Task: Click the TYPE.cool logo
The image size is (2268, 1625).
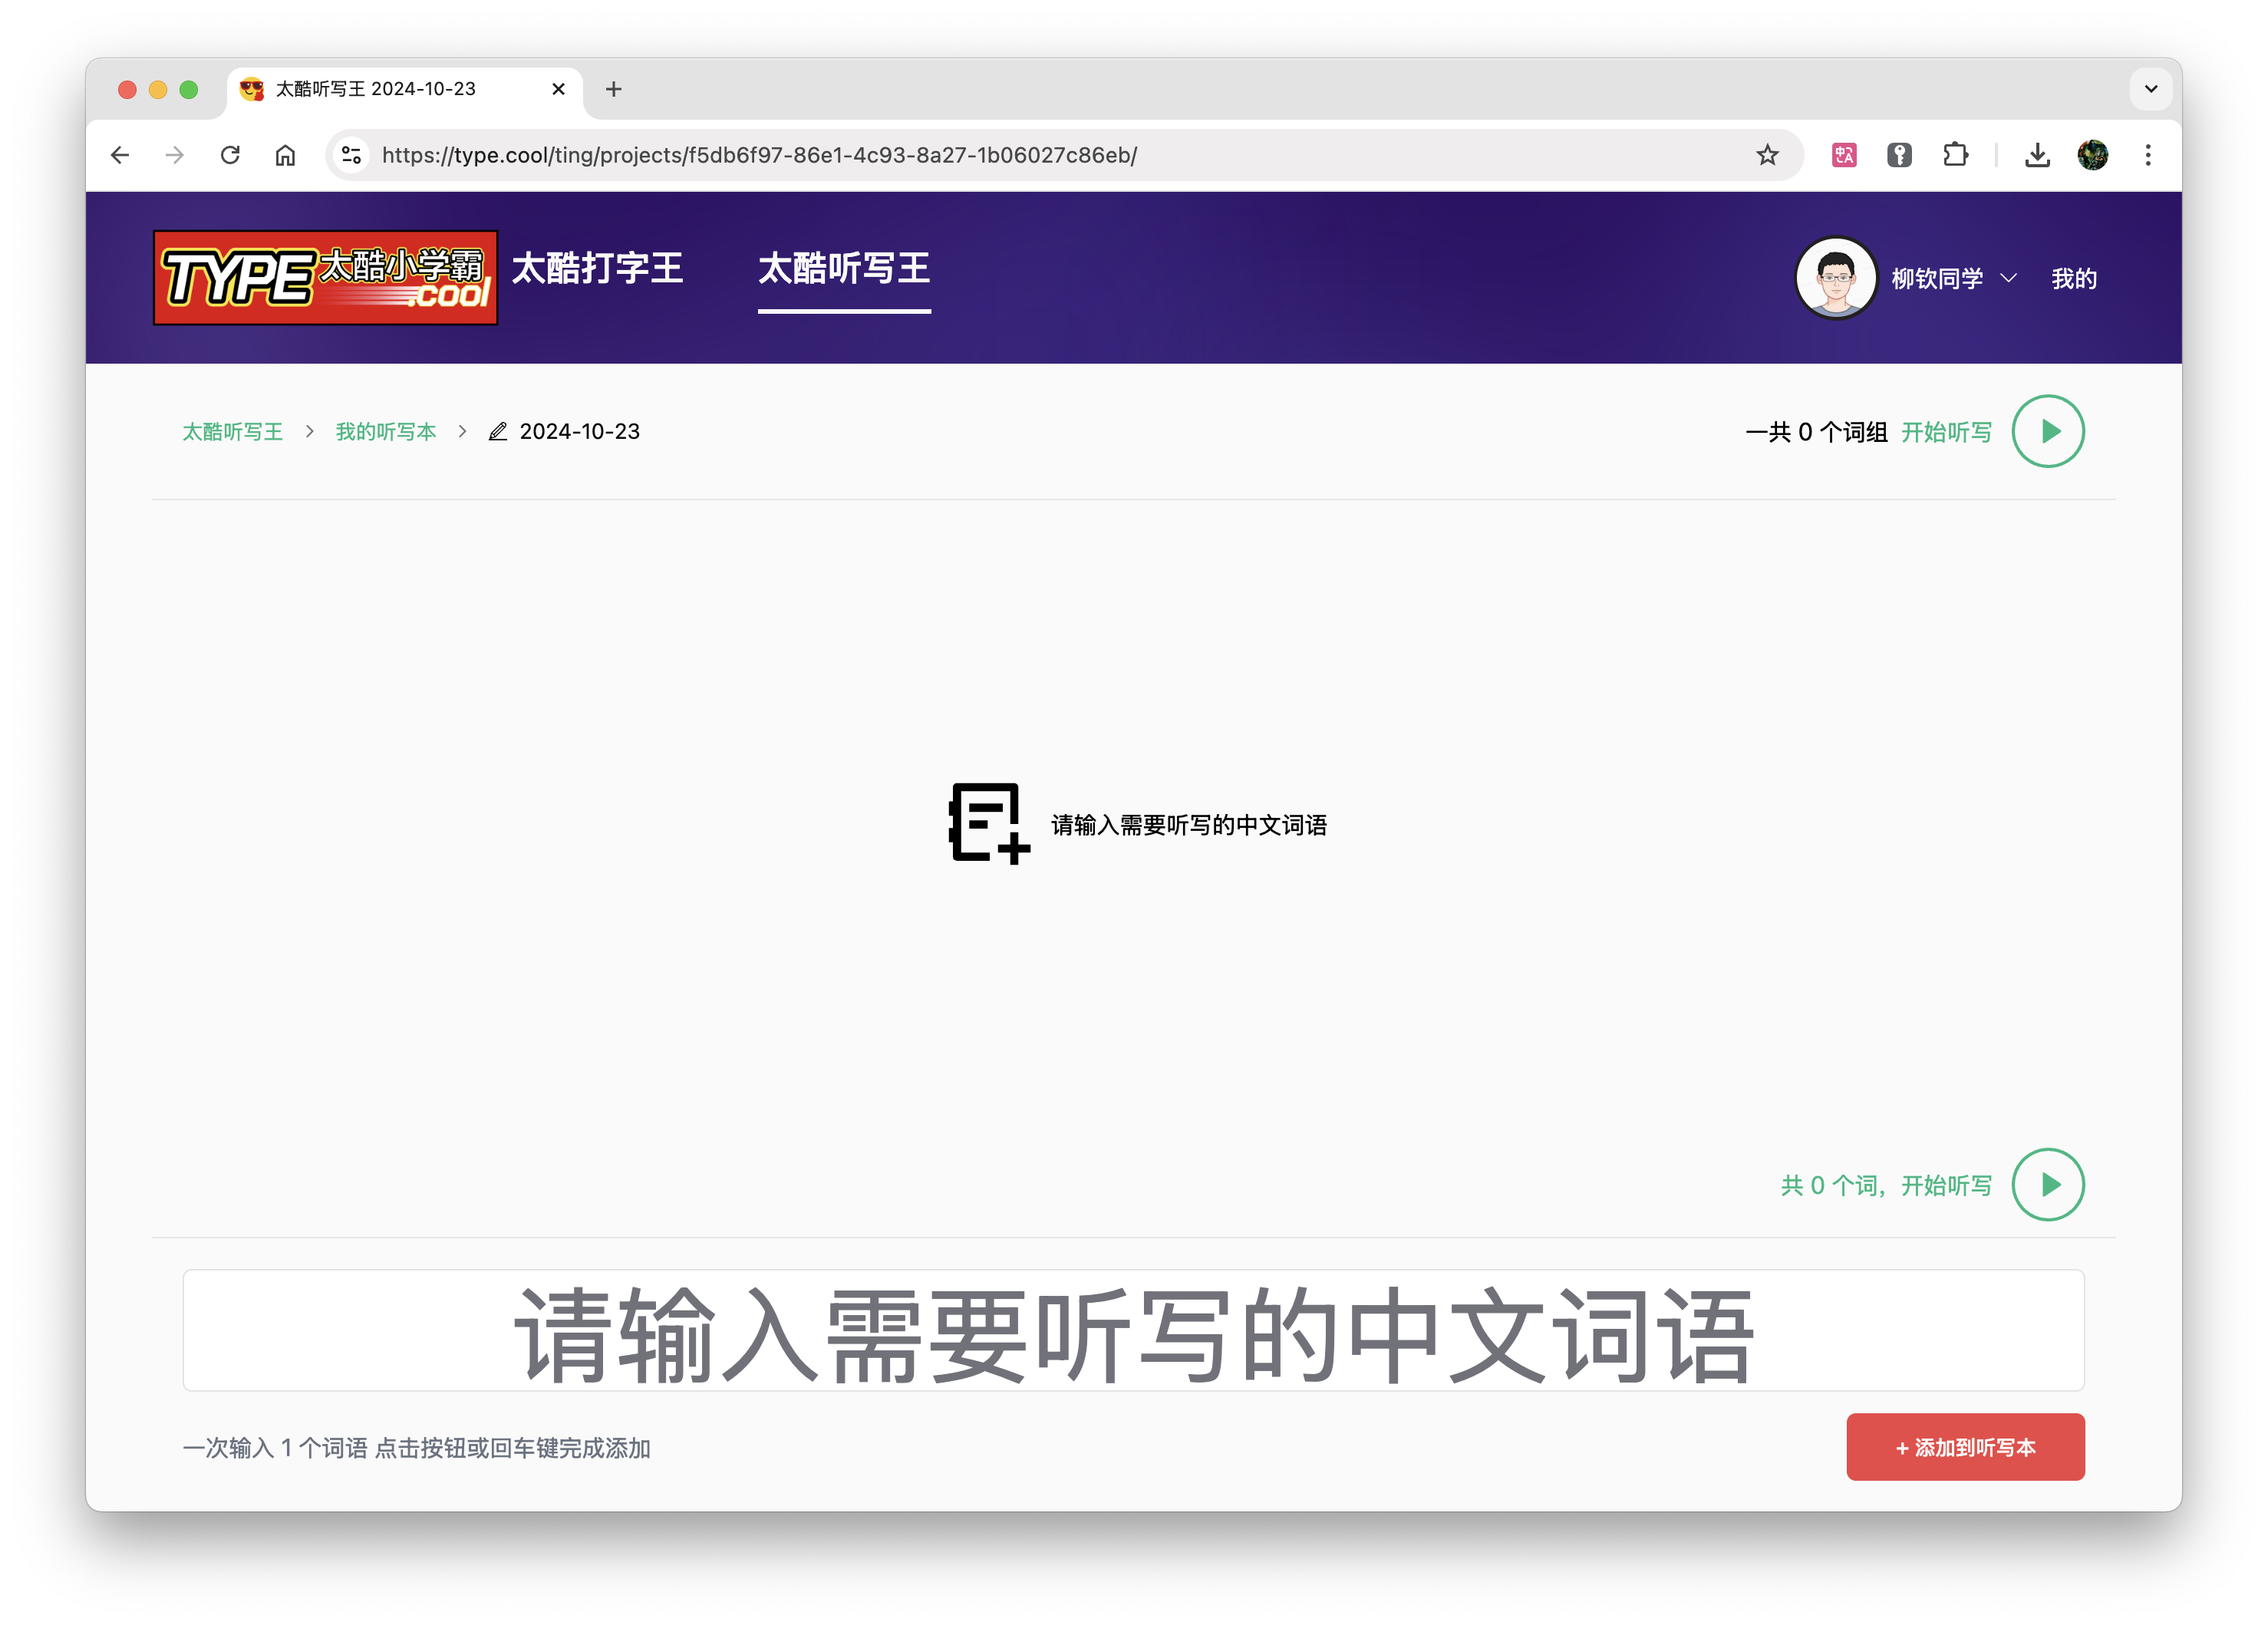Action: click(325, 277)
